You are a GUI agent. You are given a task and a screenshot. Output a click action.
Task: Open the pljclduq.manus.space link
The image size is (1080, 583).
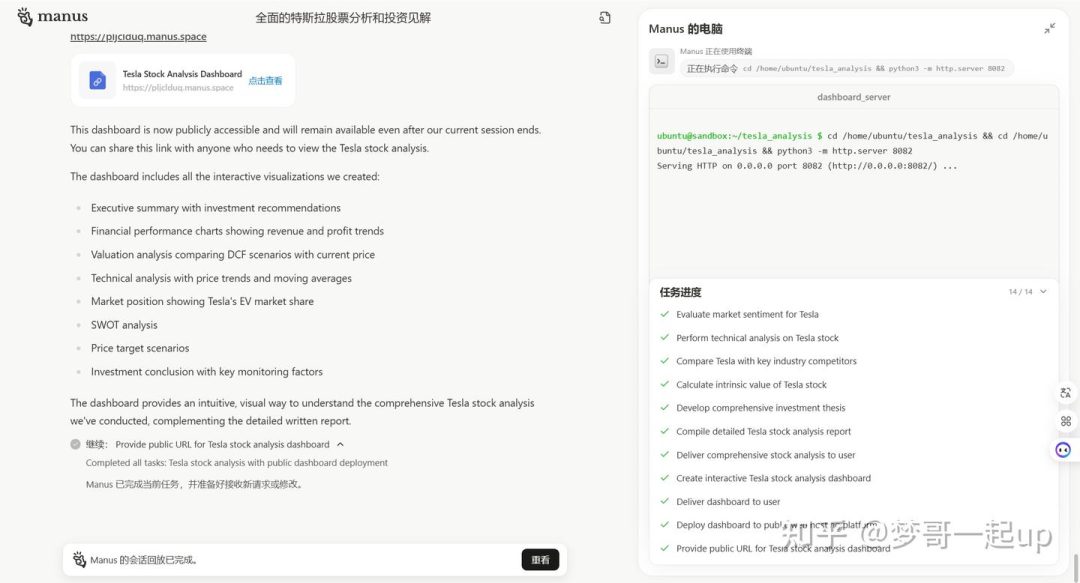pyautogui.click(x=138, y=37)
